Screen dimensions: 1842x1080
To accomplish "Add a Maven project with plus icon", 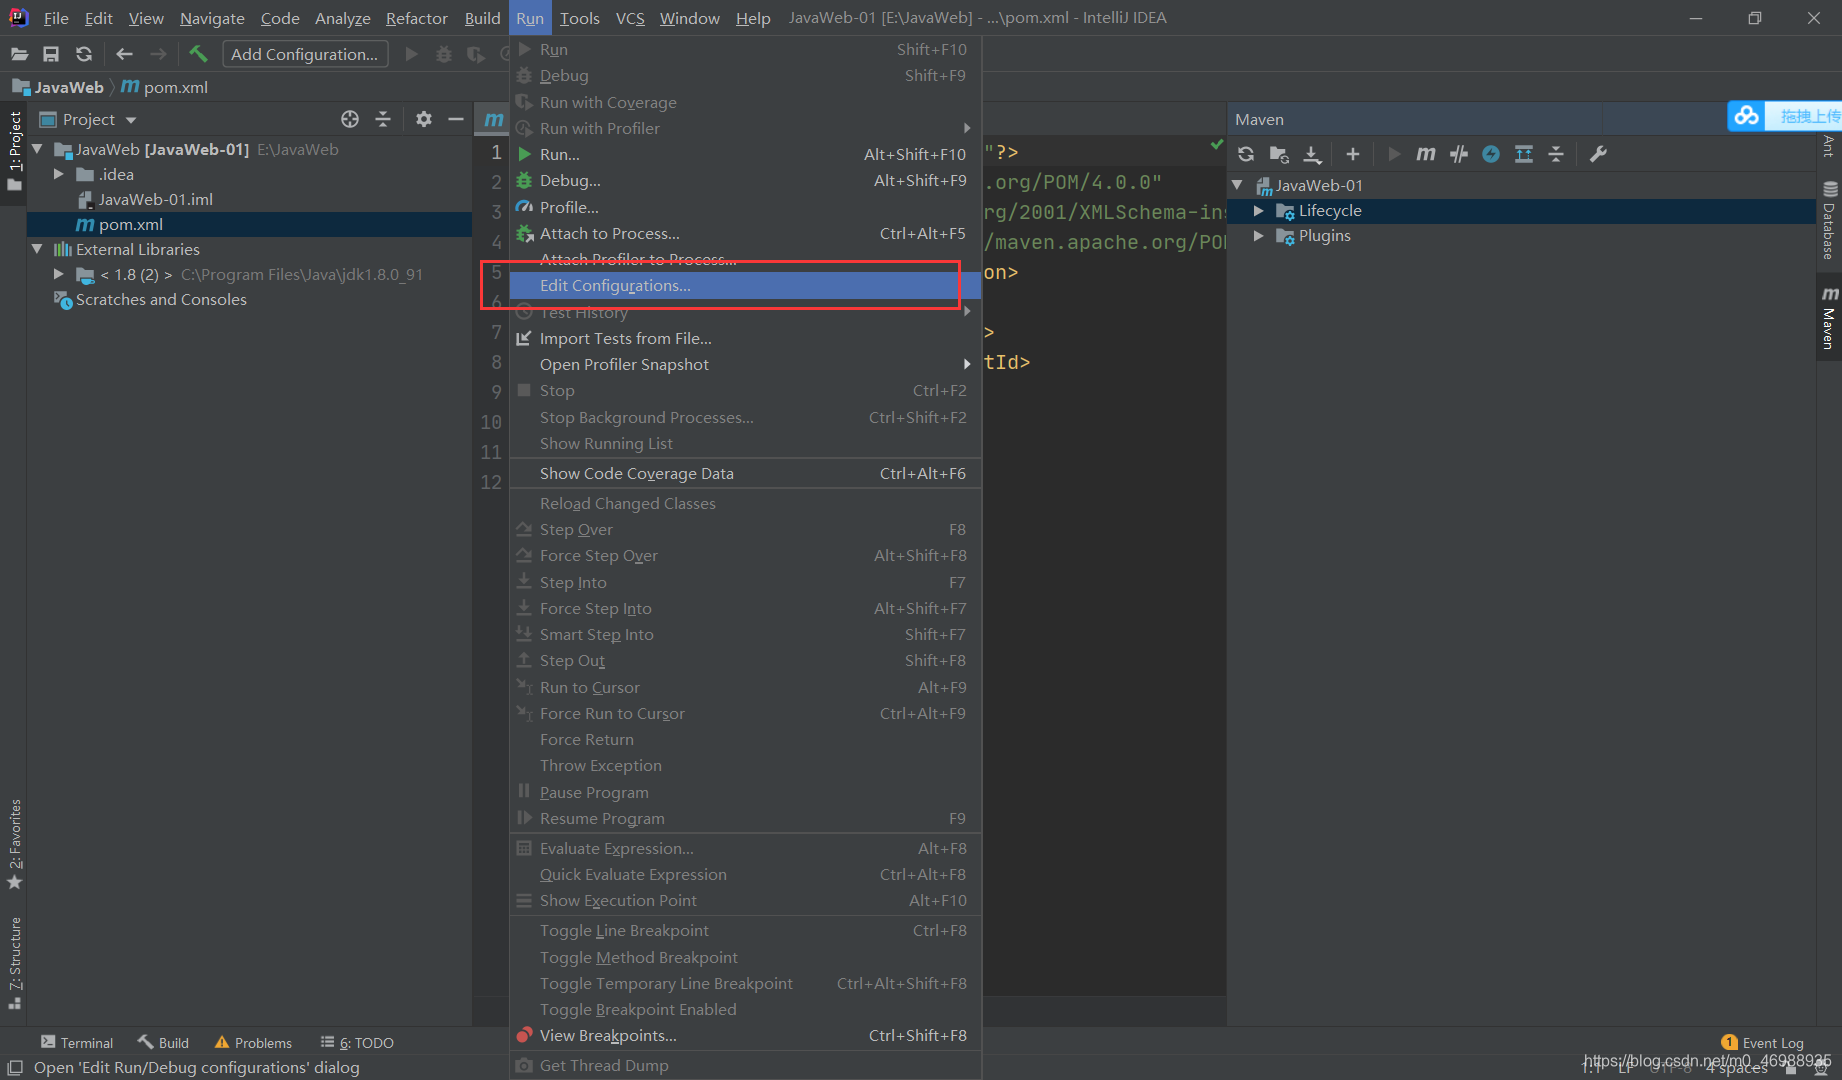I will (1353, 154).
